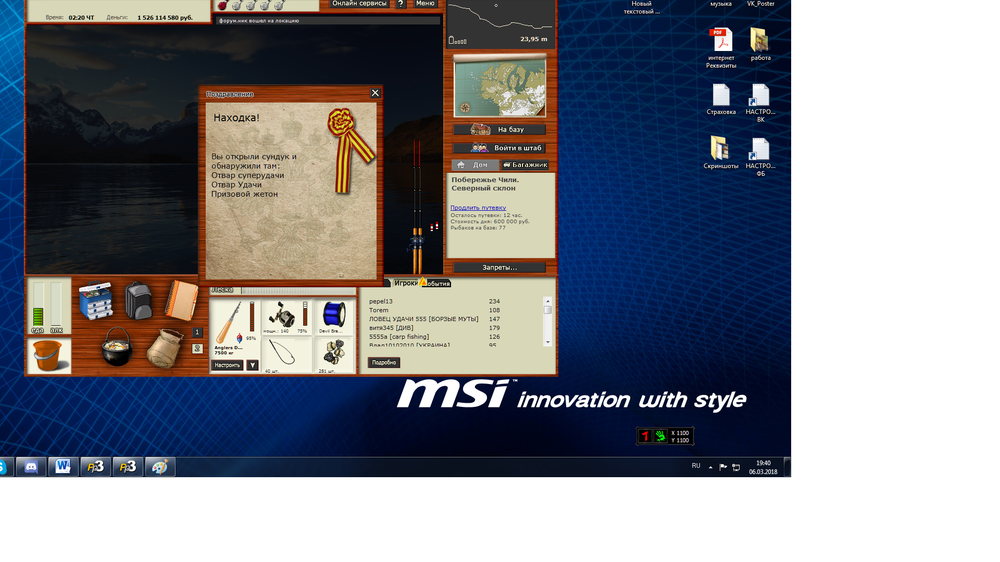The width and height of the screenshot is (1000, 562).
Task: Expand the dropdown arrow beside Настроить
Action: (252, 365)
